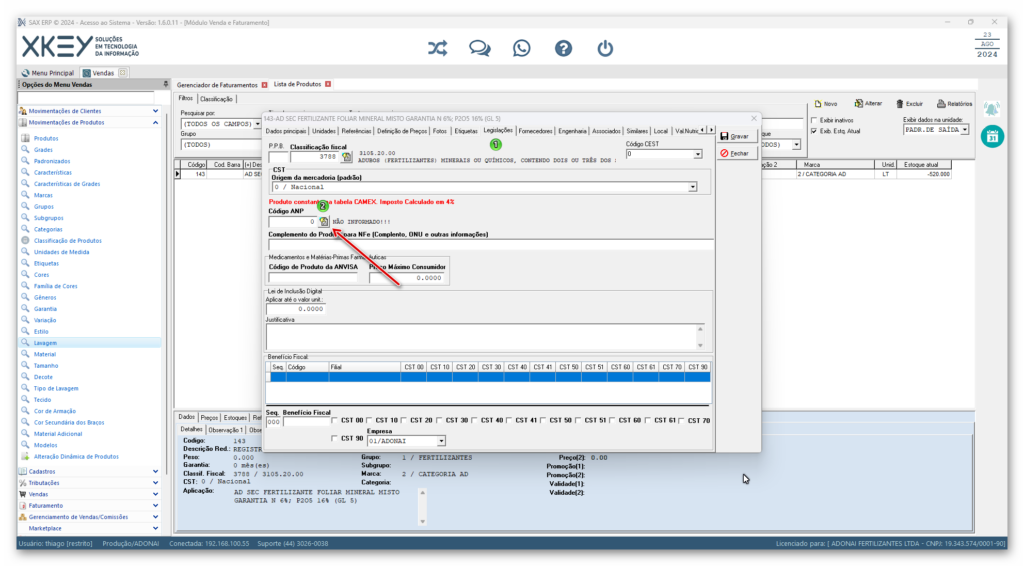The image size is (1024, 566).
Task: Open the Código CEST dropdown
Action: pos(697,155)
